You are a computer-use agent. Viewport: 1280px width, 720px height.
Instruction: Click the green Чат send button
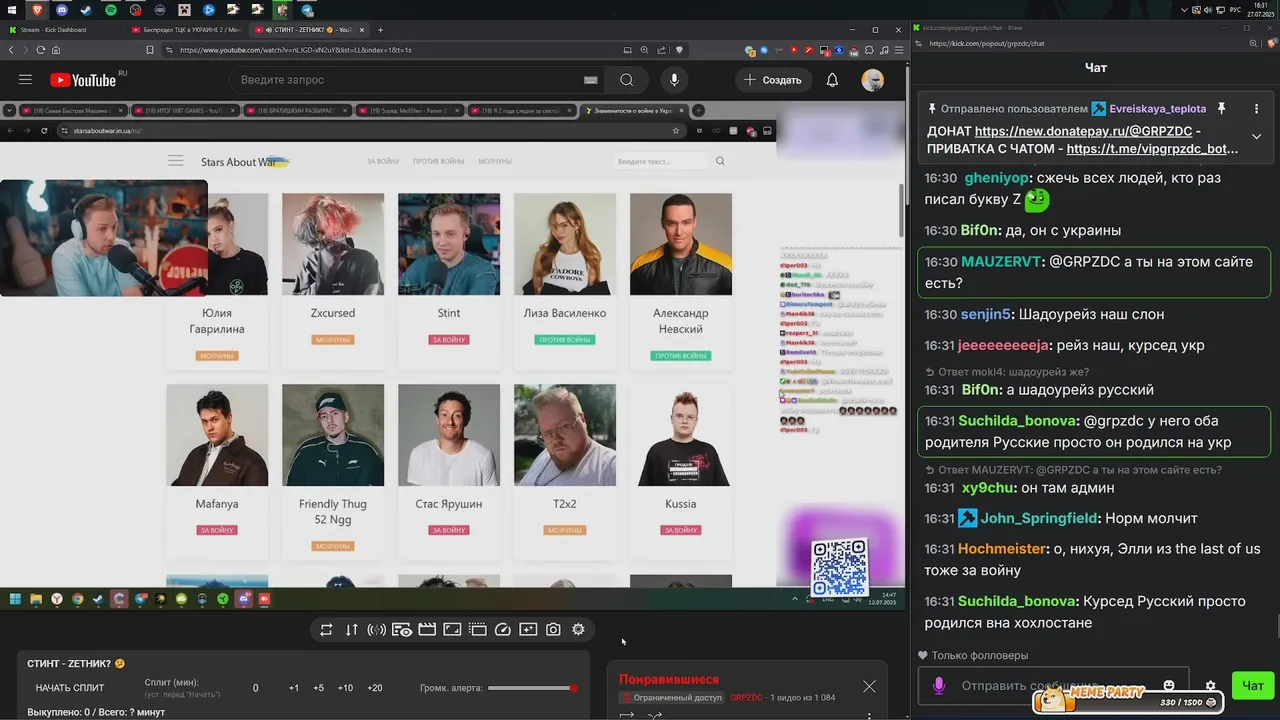[1253, 686]
